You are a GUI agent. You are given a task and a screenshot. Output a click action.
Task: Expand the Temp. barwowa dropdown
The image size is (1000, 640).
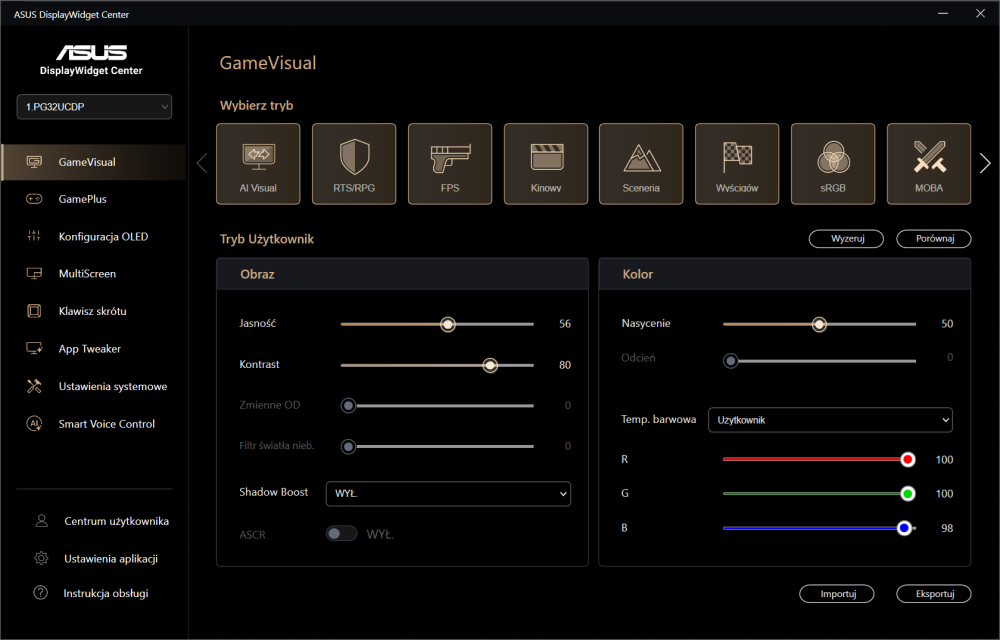click(x=830, y=420)
